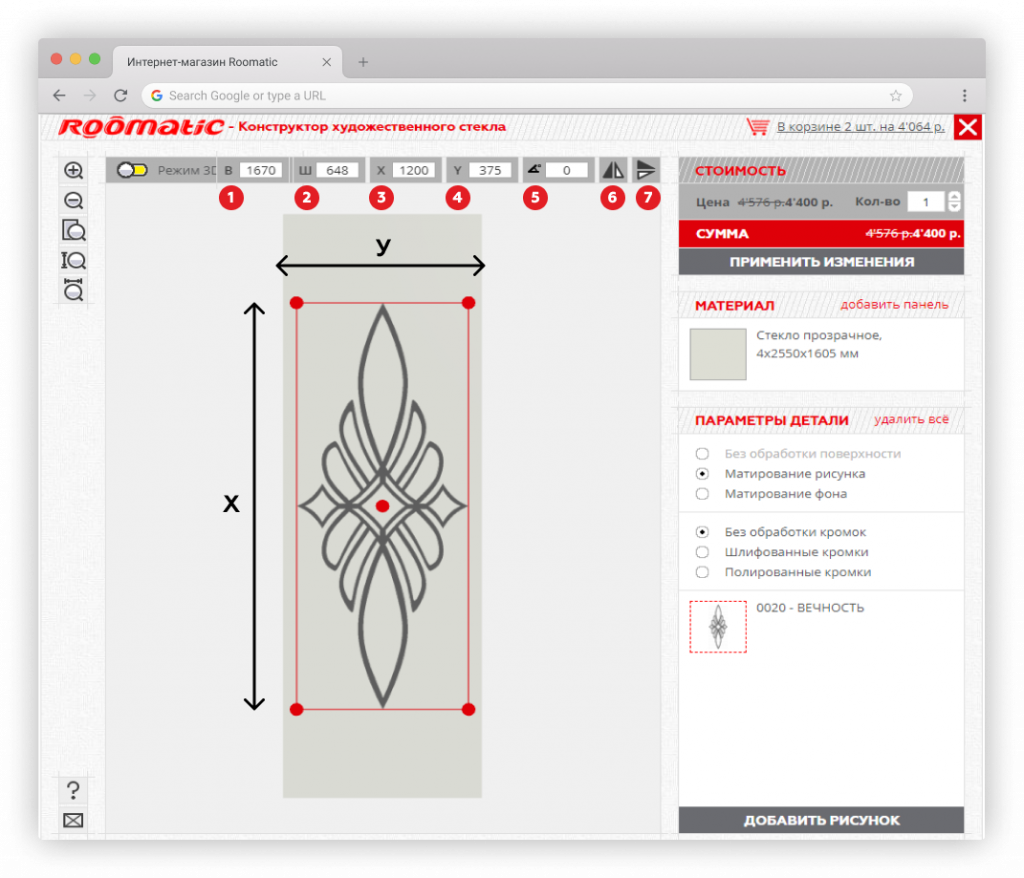
Task: Increase quantity with the stepper up arrow
Action: tap(954, 197)
